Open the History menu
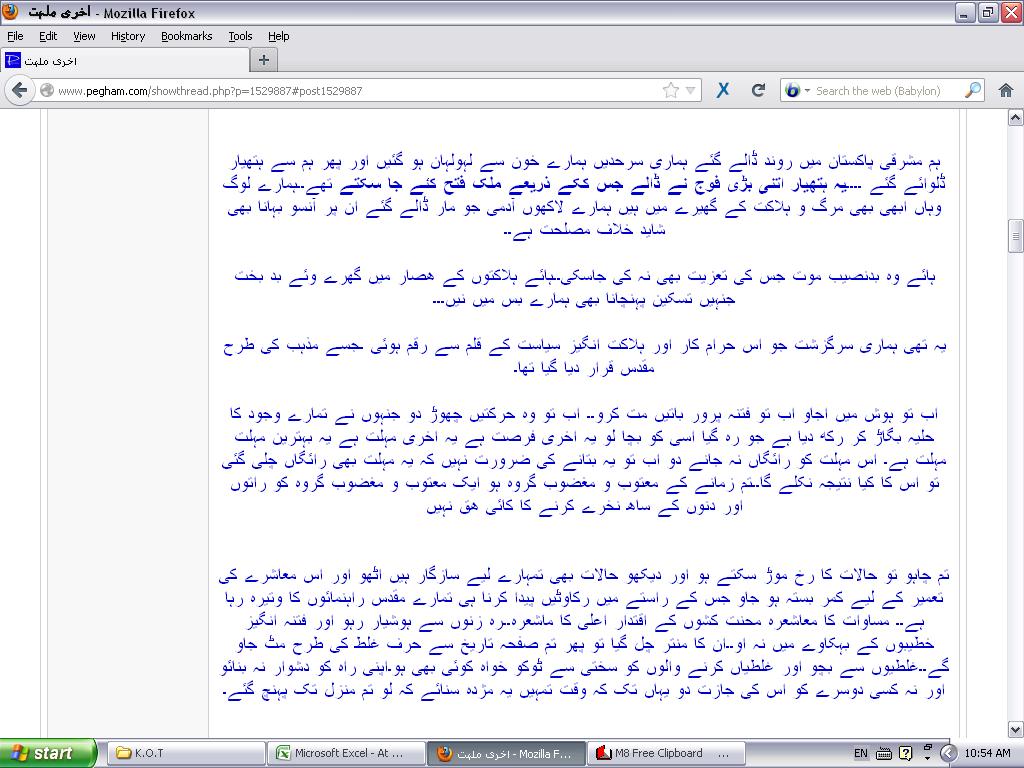1024x768 pixels. [128, 36]
